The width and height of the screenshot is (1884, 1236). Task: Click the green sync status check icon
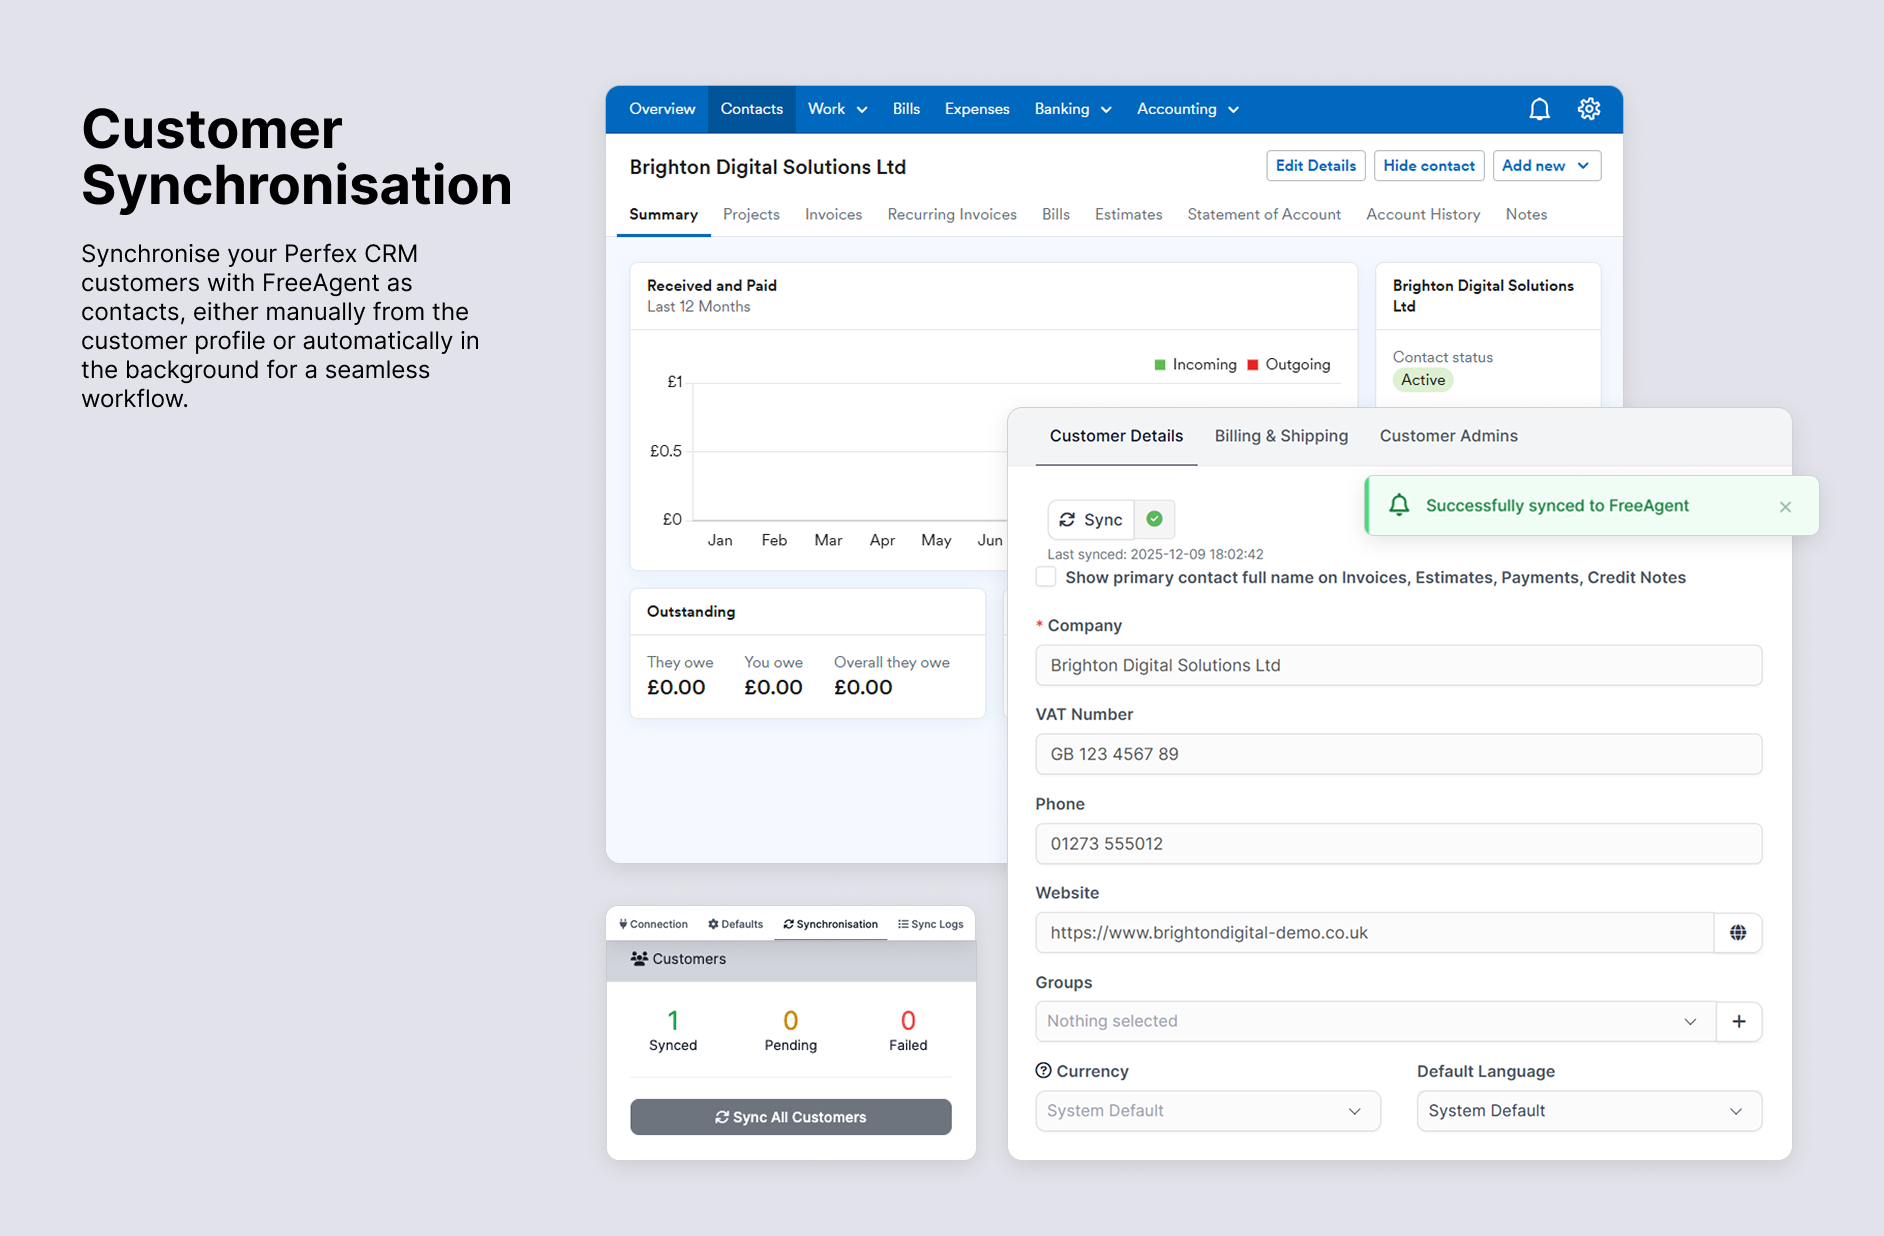pos(1154,519)
